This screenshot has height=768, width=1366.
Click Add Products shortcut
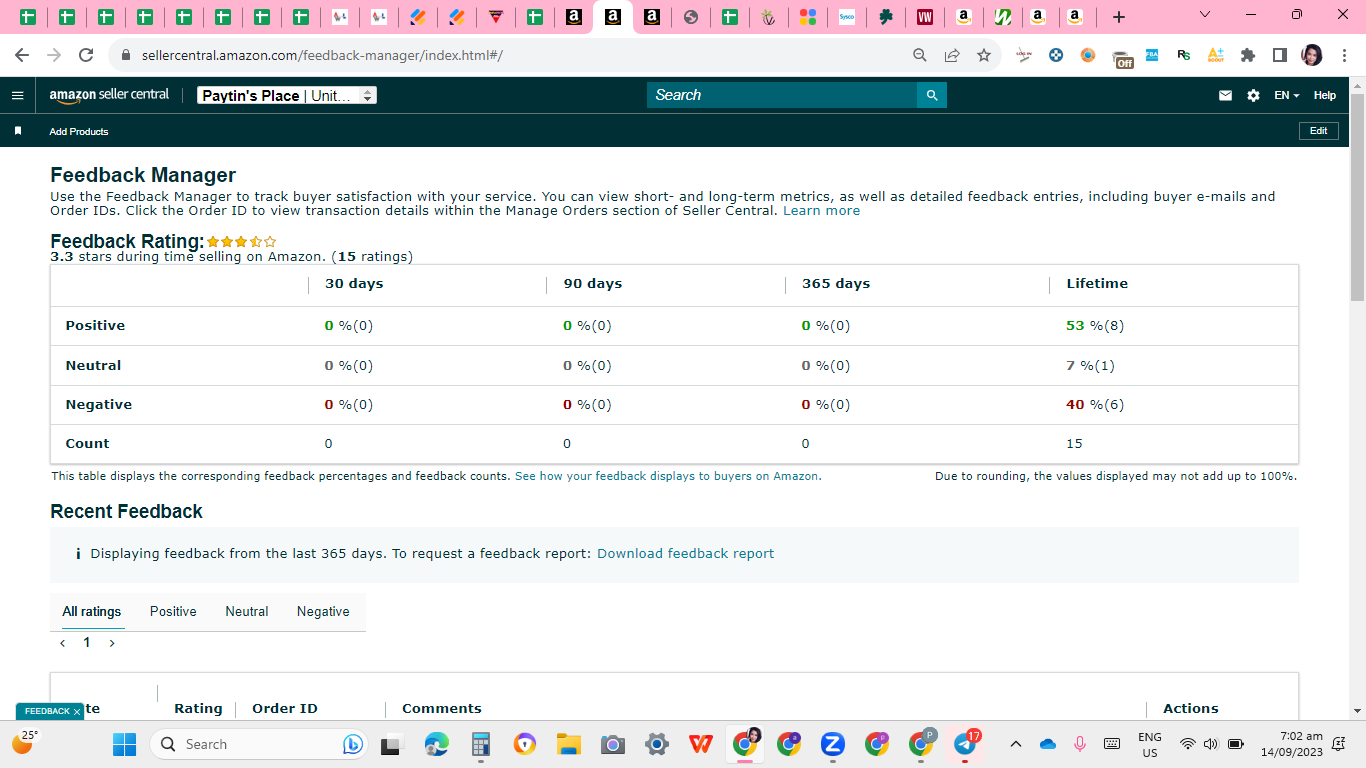pos(79,131)
